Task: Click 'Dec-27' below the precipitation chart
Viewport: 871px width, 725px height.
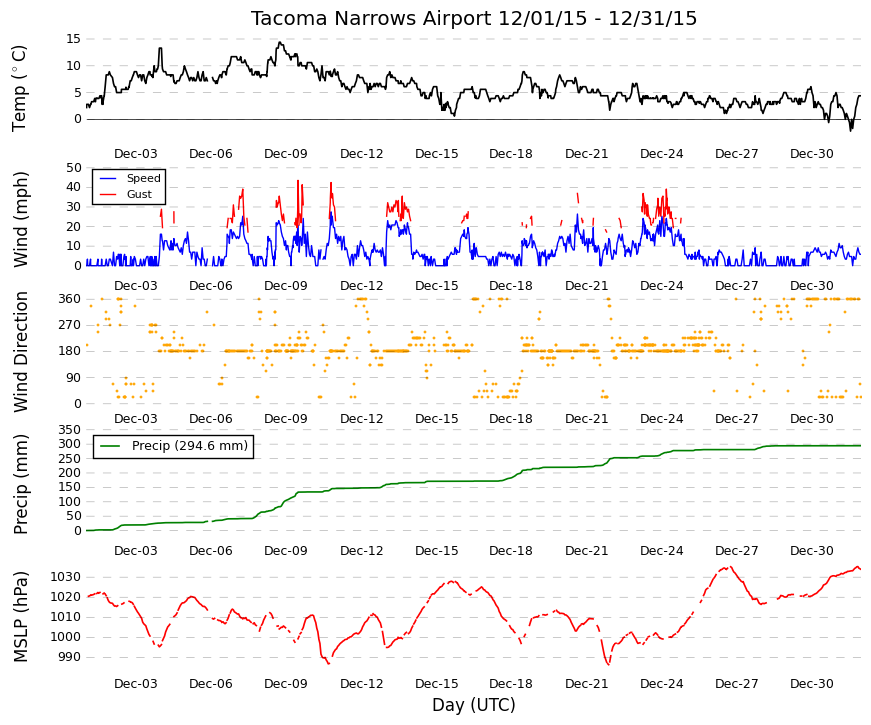Action: point(737,551)
